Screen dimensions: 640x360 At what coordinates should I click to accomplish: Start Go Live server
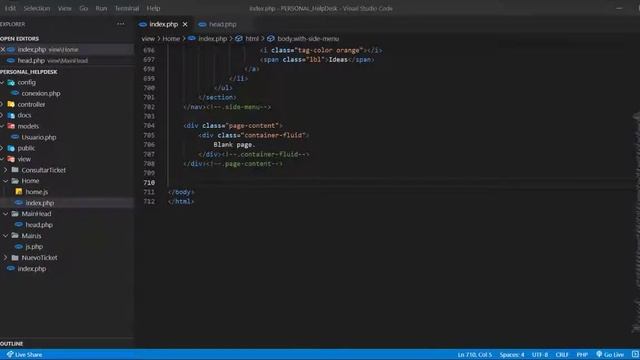tap(610, 355)
